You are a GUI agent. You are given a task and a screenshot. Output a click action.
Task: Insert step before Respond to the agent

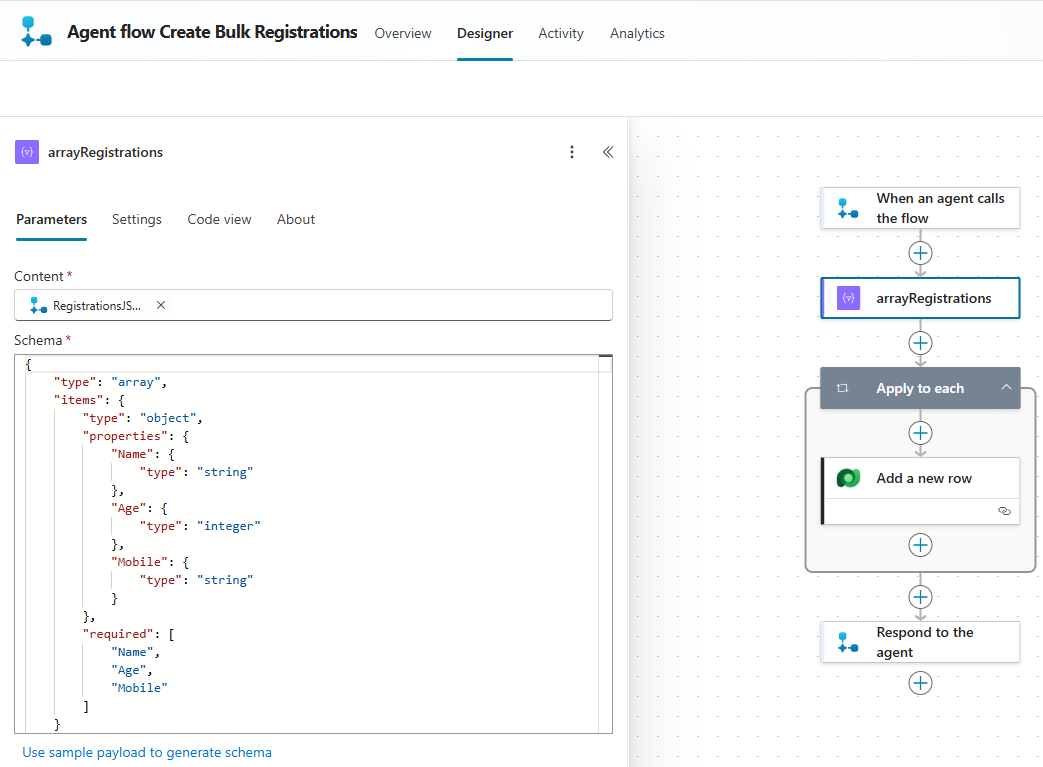tap(920, 597)
